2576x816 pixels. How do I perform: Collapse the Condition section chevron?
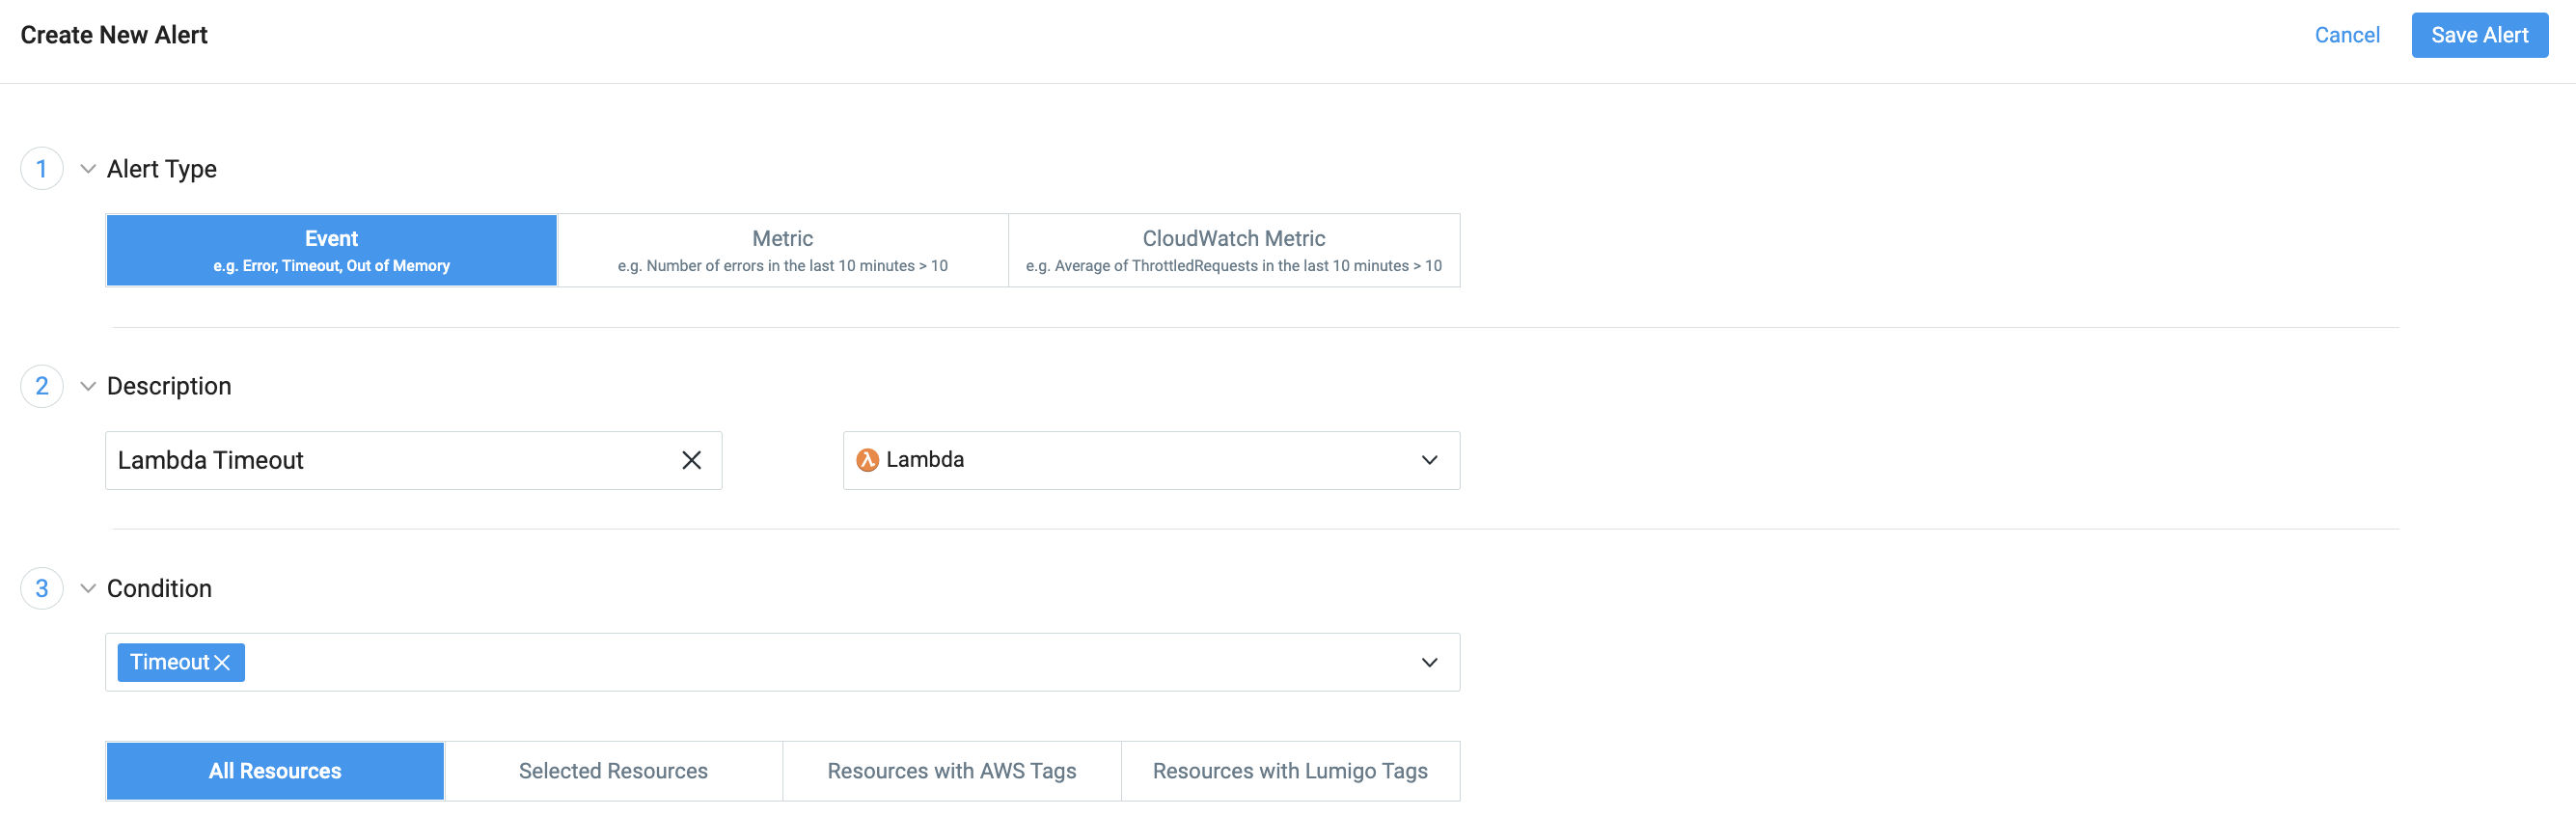tap(88, 588)
